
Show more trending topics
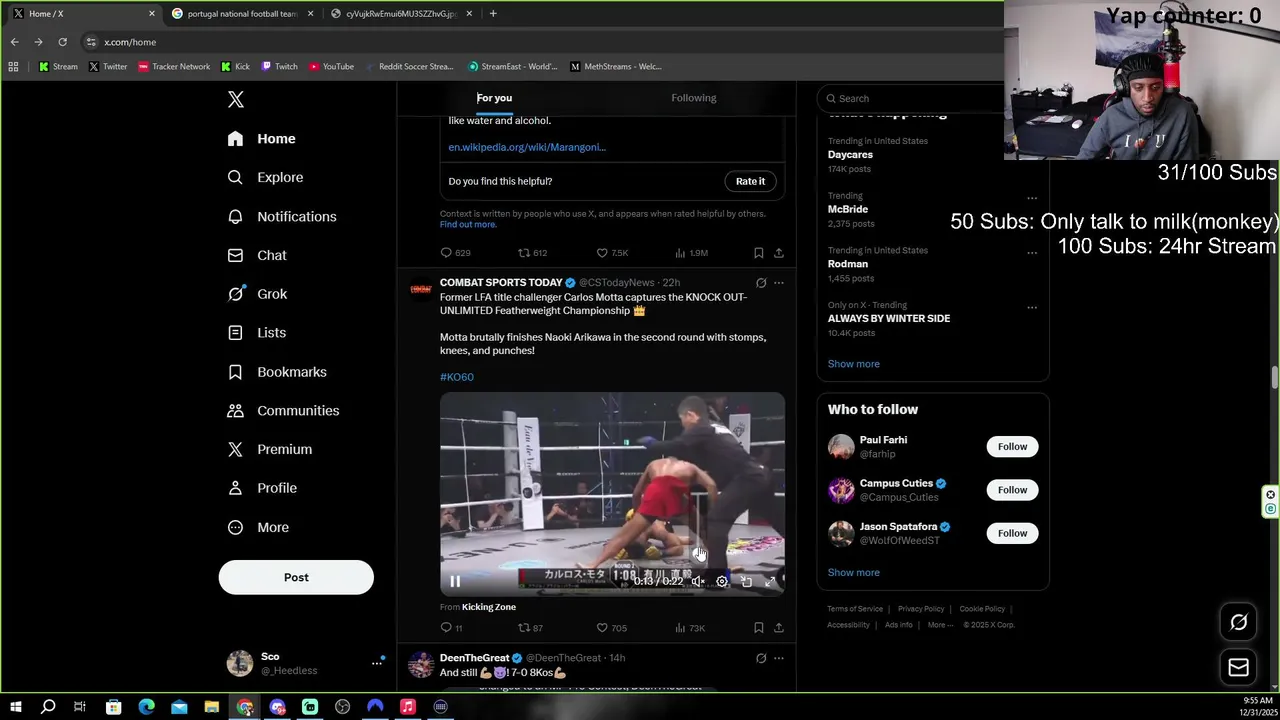(854, 364)
